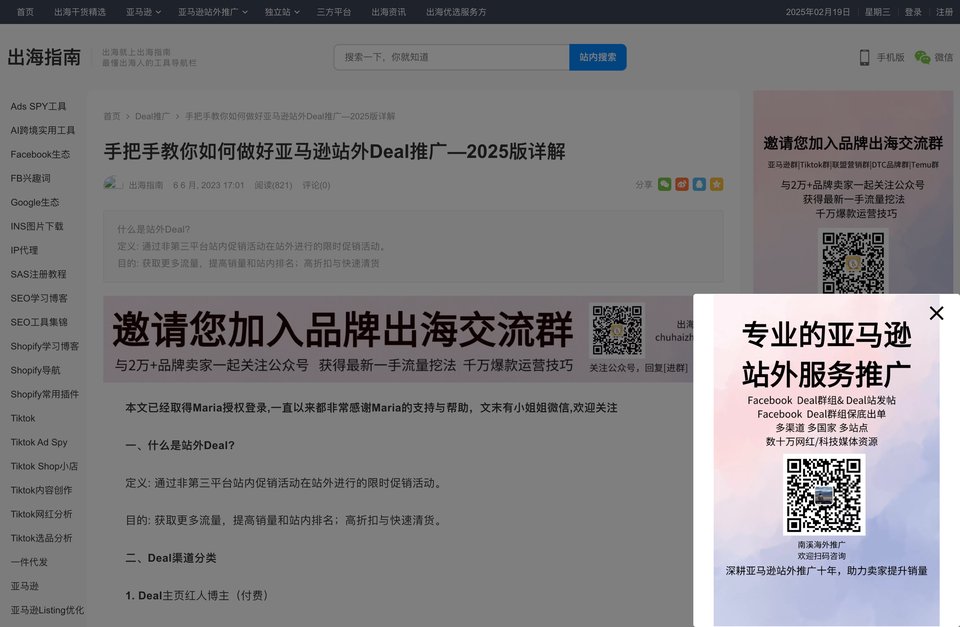Click the 出海指南 site logo
The width and height of the screenshot is (960, 627).
(44, 57)
